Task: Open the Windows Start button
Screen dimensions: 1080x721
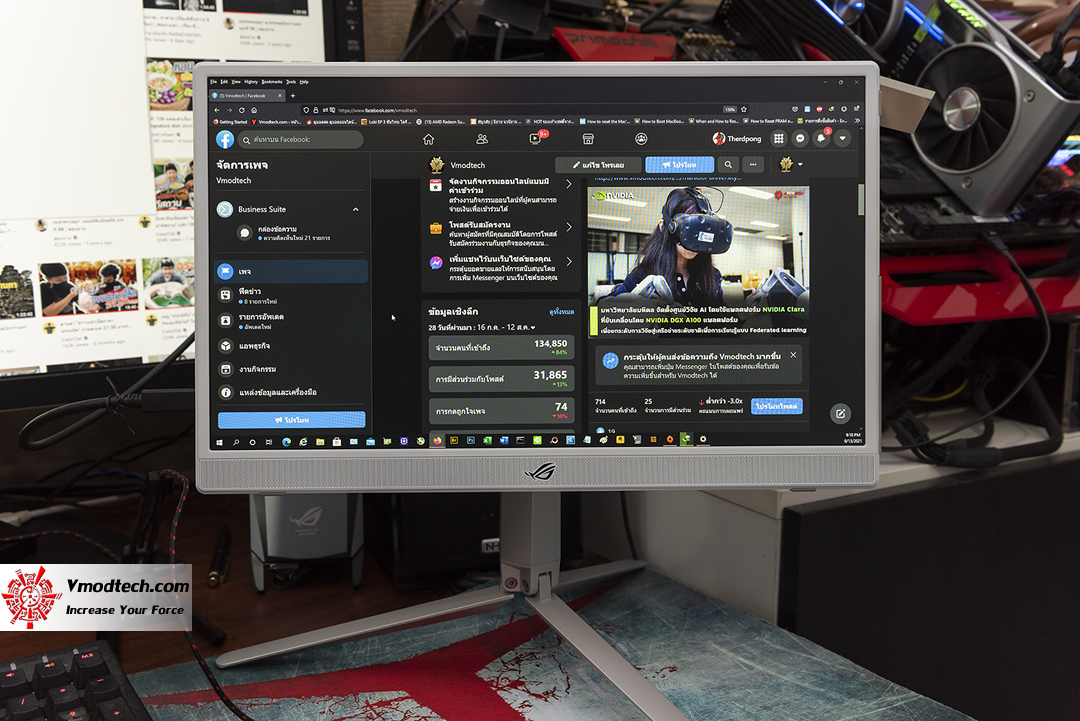Action: pos(220,442)
